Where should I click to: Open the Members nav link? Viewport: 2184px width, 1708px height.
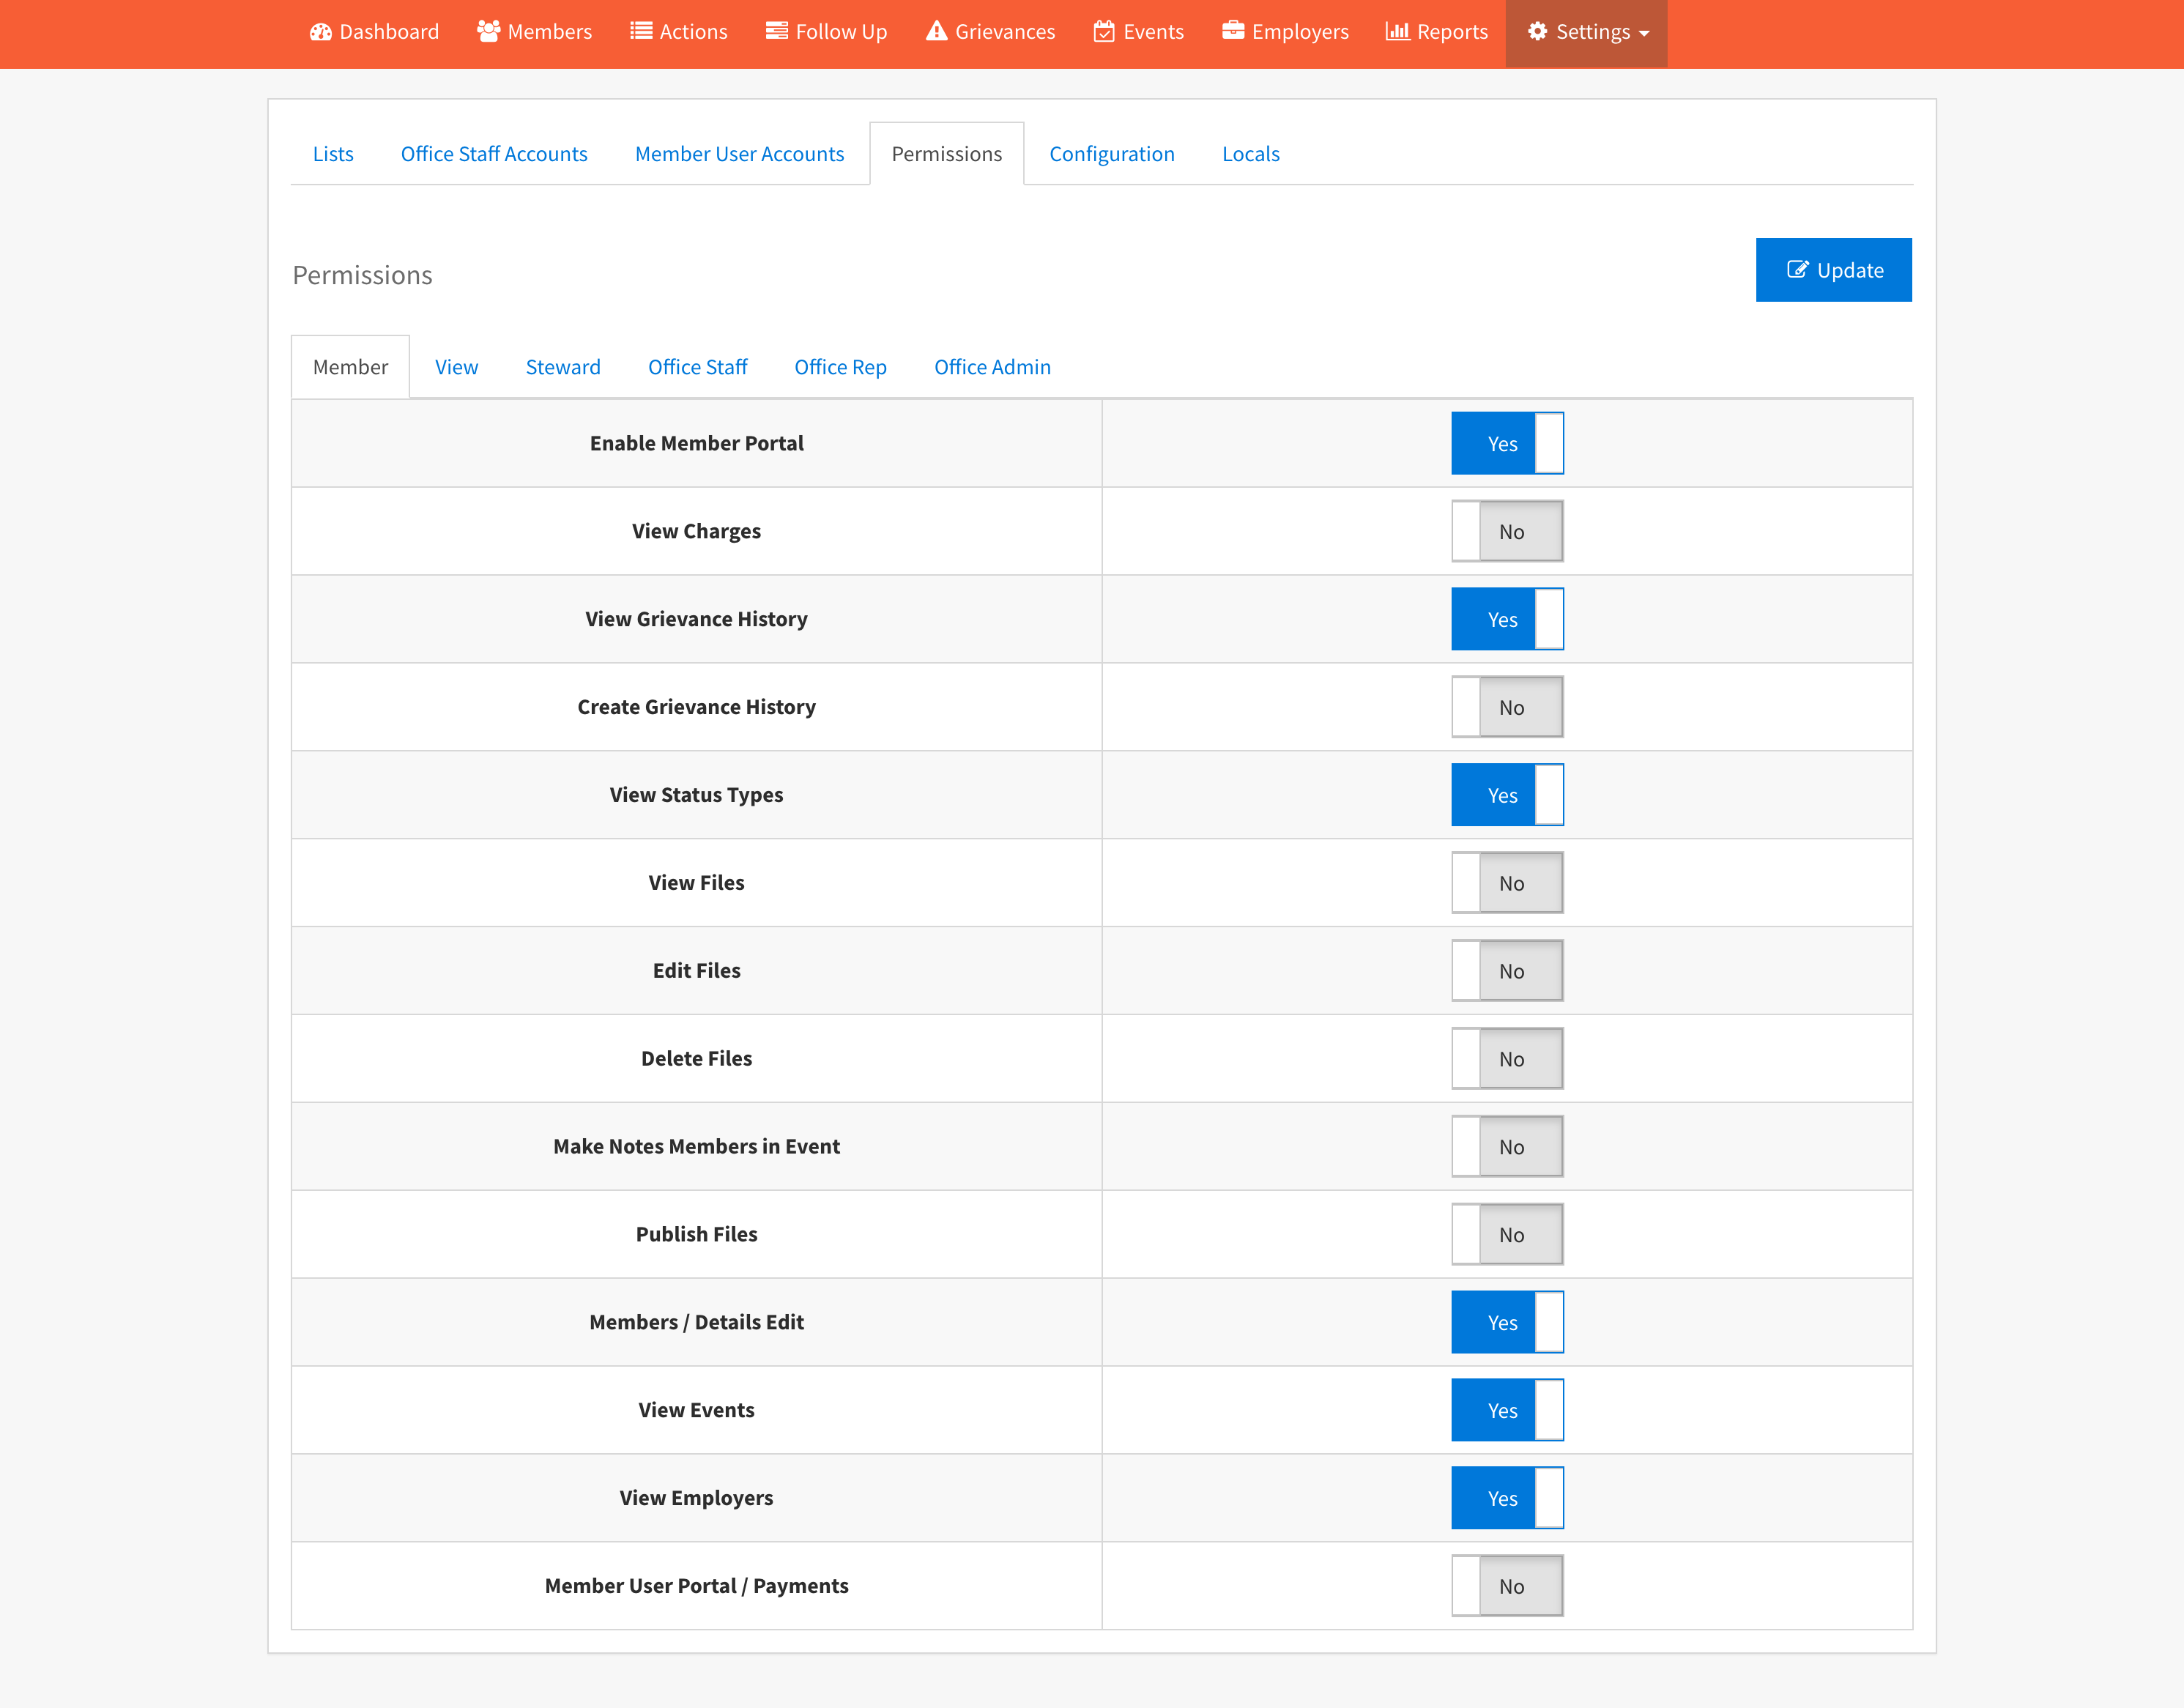pos(535,32)
